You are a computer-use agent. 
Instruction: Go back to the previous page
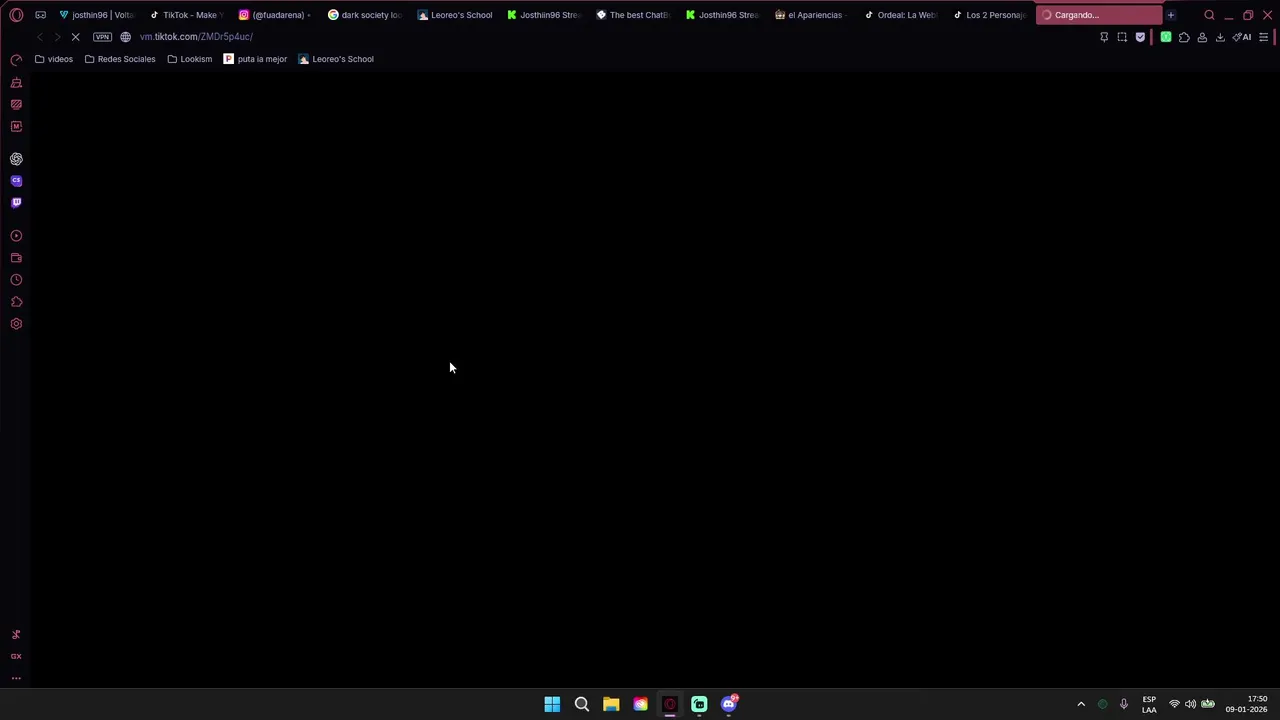point(39,37)
